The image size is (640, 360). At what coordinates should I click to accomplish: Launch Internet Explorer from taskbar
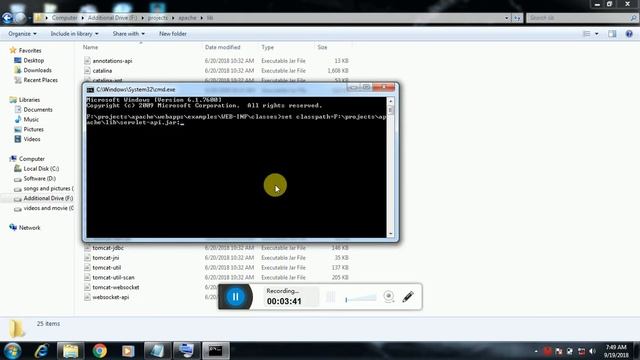(42, 351)
